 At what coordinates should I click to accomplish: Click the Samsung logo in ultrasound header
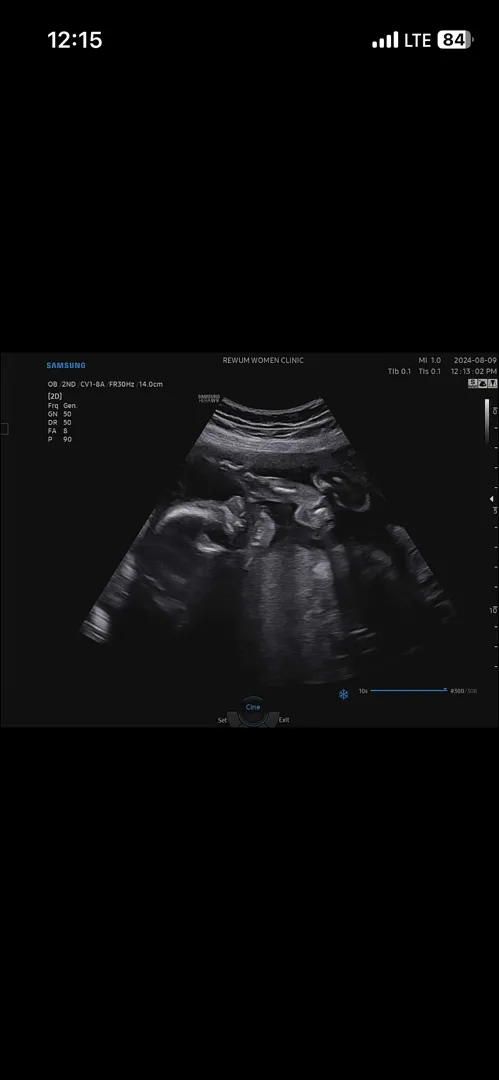click(66, 365)
